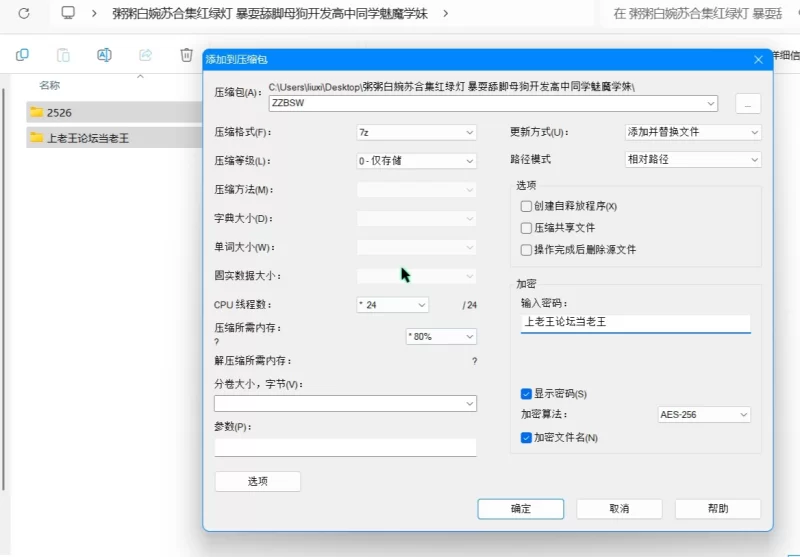Enable 压缩共享文件 checkbox
The width and height of the screenshot is (800, 557).
(x=526, y=228)
